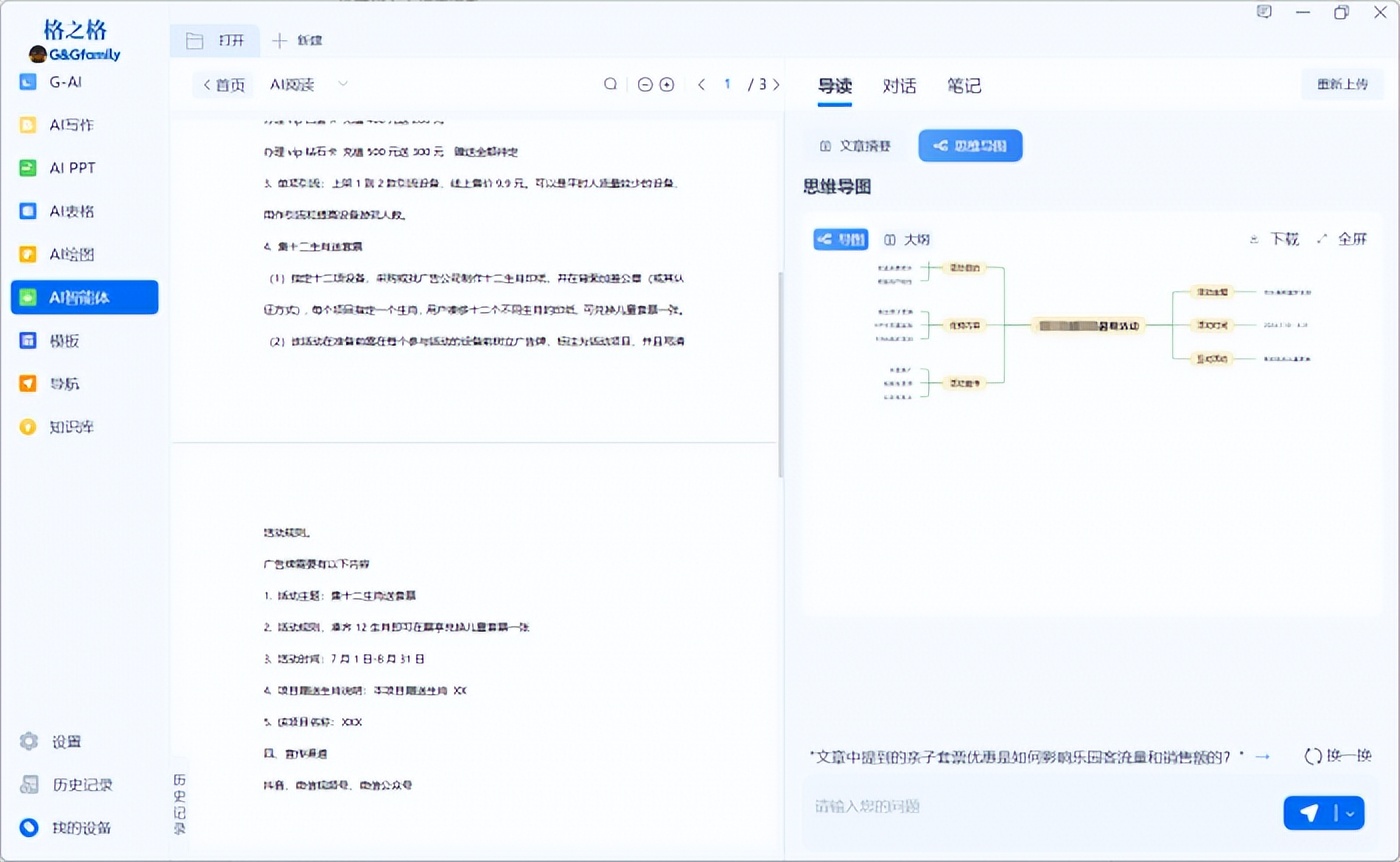Zoom in with the plus circle icon
Screen dimensions: 1400x862
(x=667, y=85)
